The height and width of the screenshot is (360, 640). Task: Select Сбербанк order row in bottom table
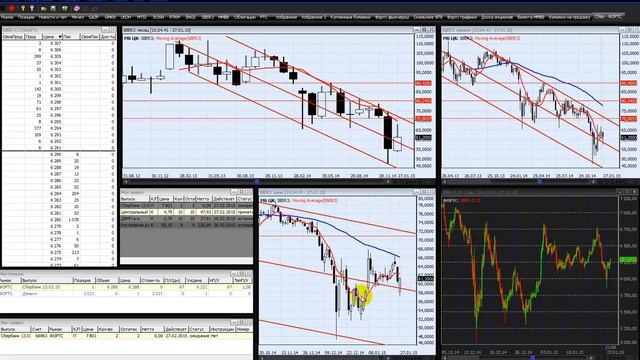click(126, 336)
